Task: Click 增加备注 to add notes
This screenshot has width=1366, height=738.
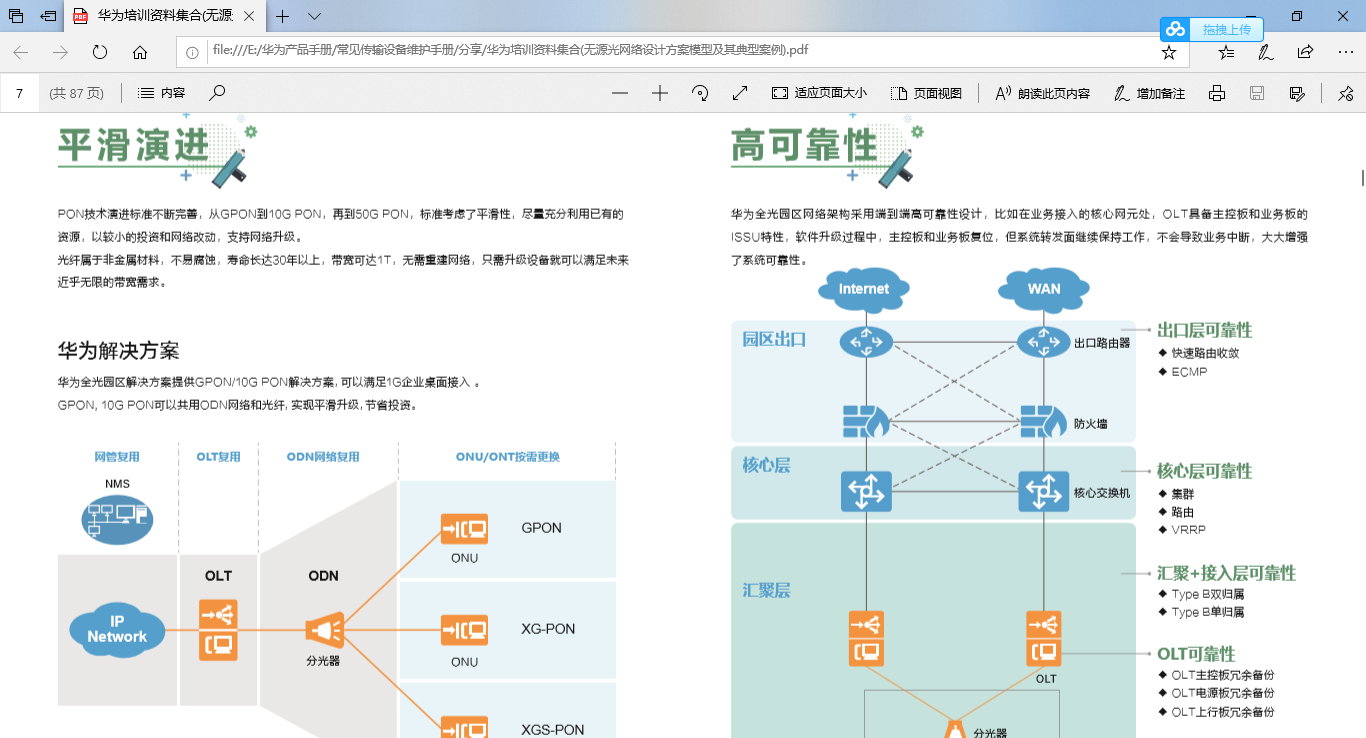Action: click(x=1150, y=93)
